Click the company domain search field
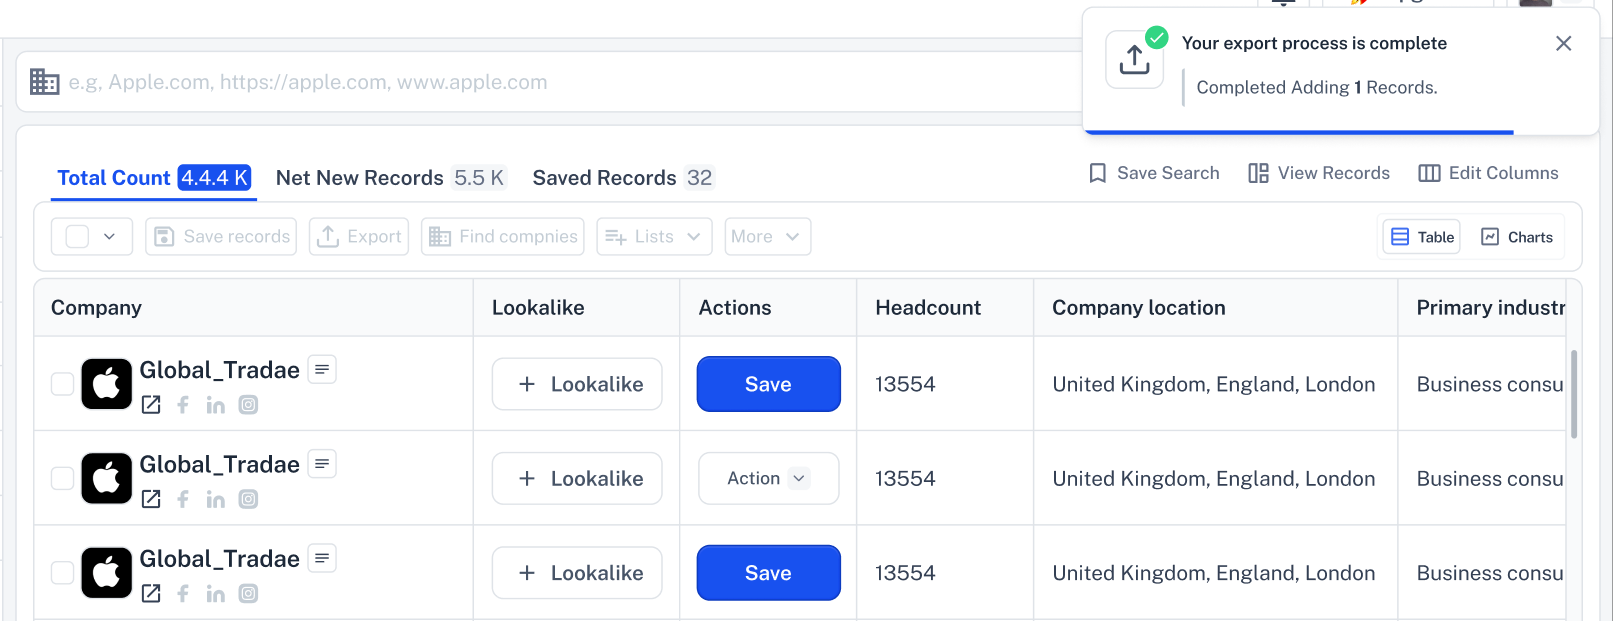 click(550, 82)
